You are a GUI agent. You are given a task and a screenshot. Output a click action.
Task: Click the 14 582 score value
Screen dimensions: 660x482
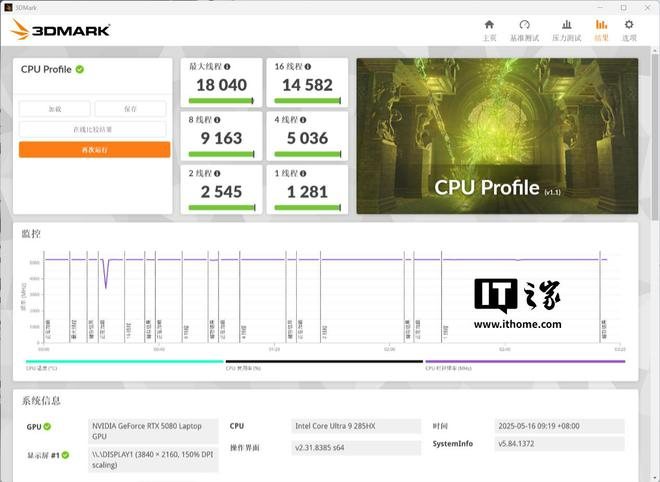click(x=307, y=85)
